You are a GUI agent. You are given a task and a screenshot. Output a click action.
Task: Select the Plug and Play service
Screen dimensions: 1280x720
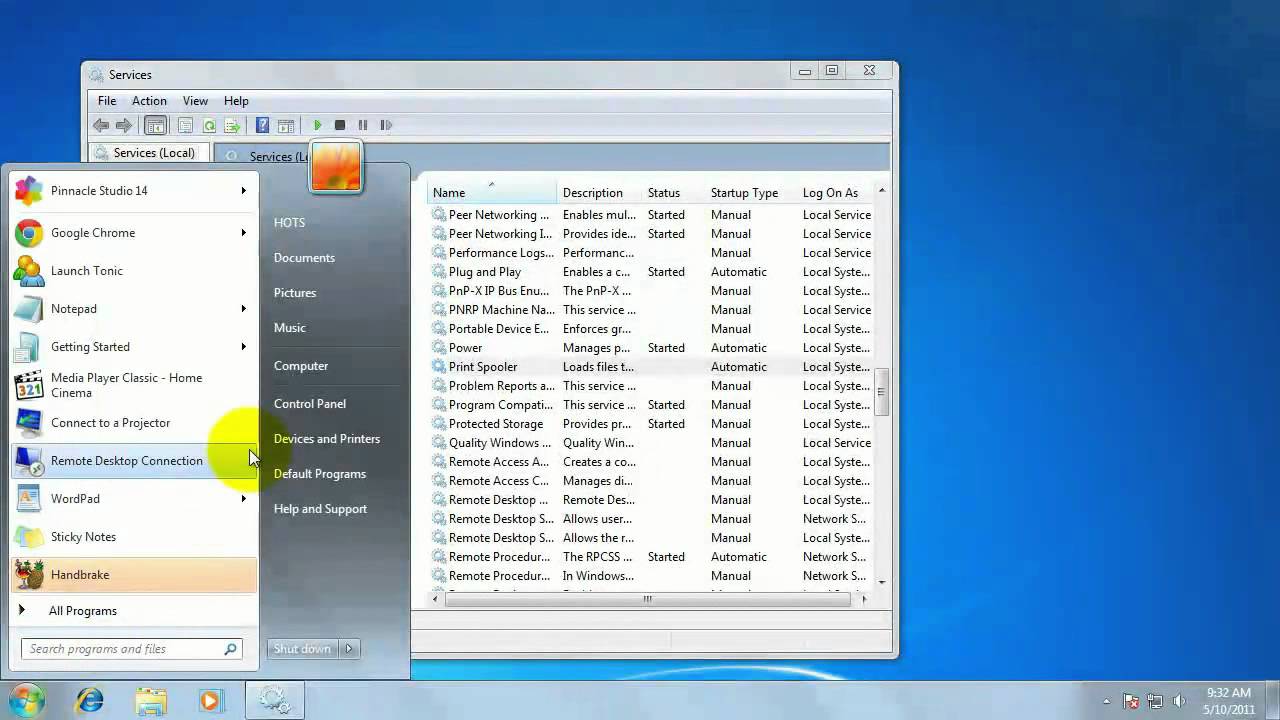coord(652,272)
